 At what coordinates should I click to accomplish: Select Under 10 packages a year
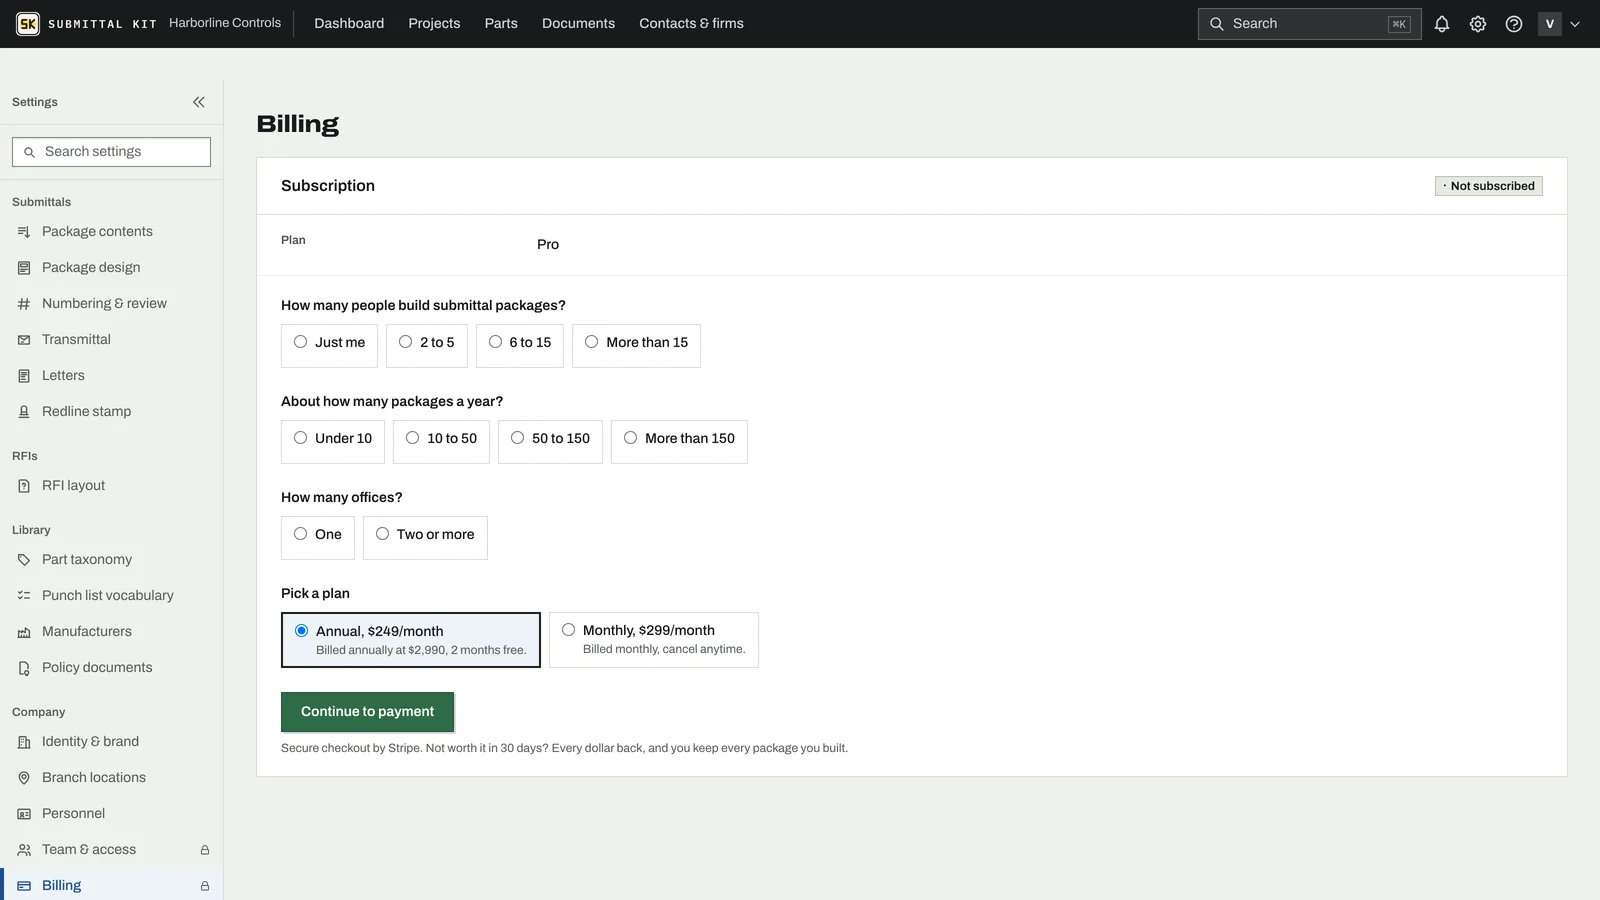pyautogui.click(x=333, y=441)
